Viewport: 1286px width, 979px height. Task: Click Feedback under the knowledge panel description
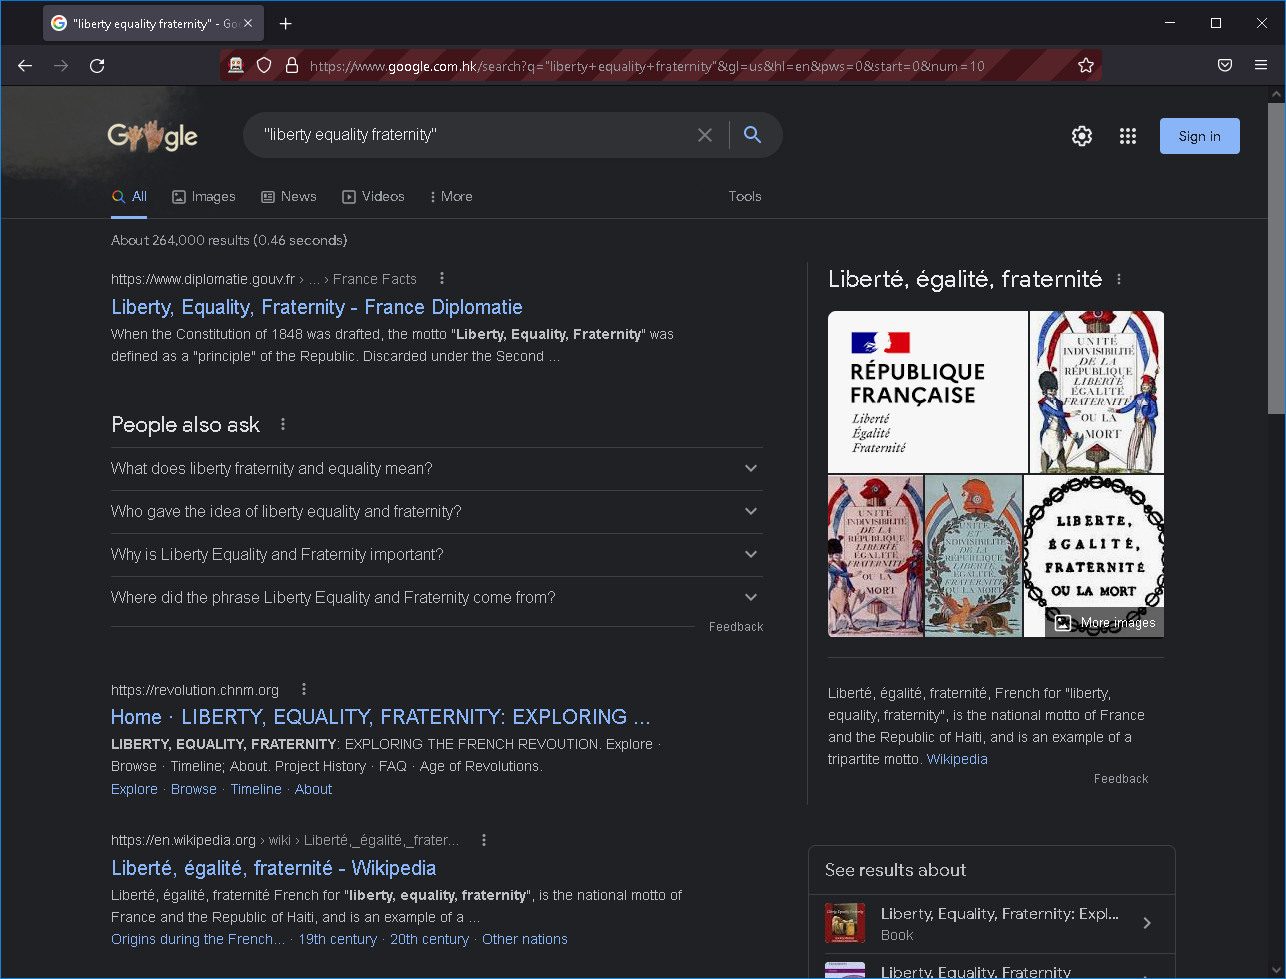coord(1121,779)
